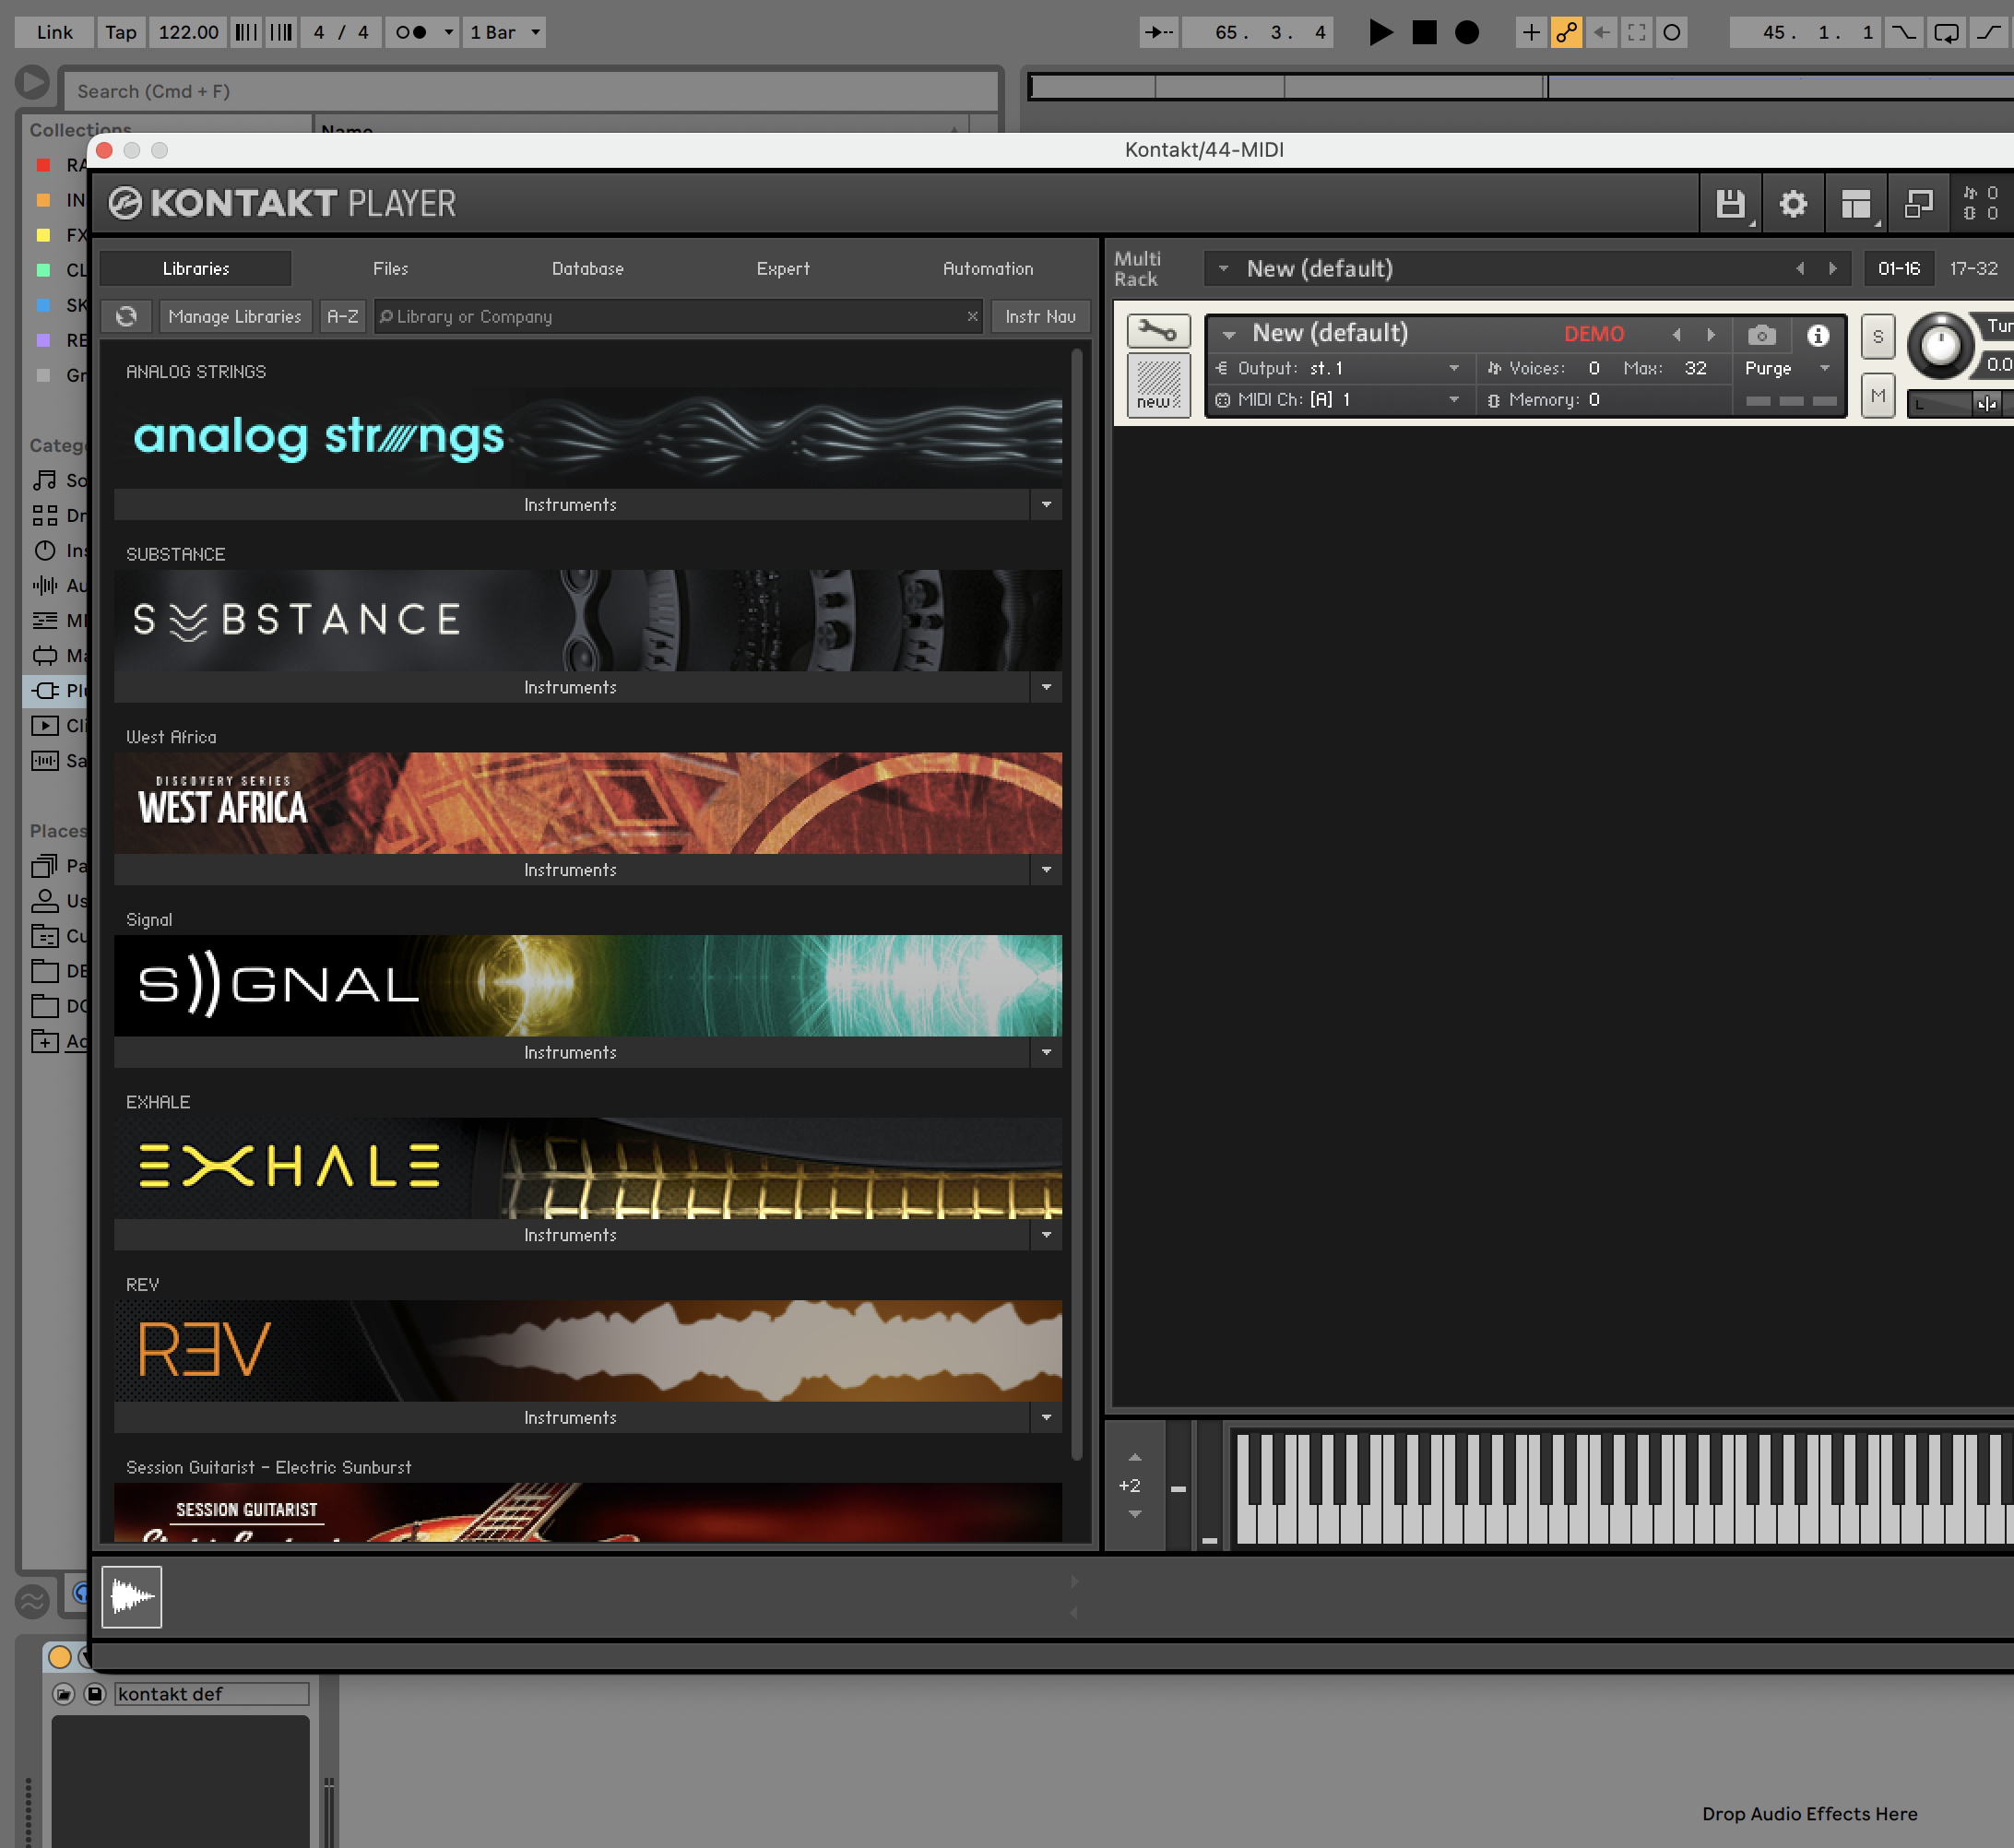Click Ableton play button
Viewport: 2014px width, 1848px height.
1380,32
